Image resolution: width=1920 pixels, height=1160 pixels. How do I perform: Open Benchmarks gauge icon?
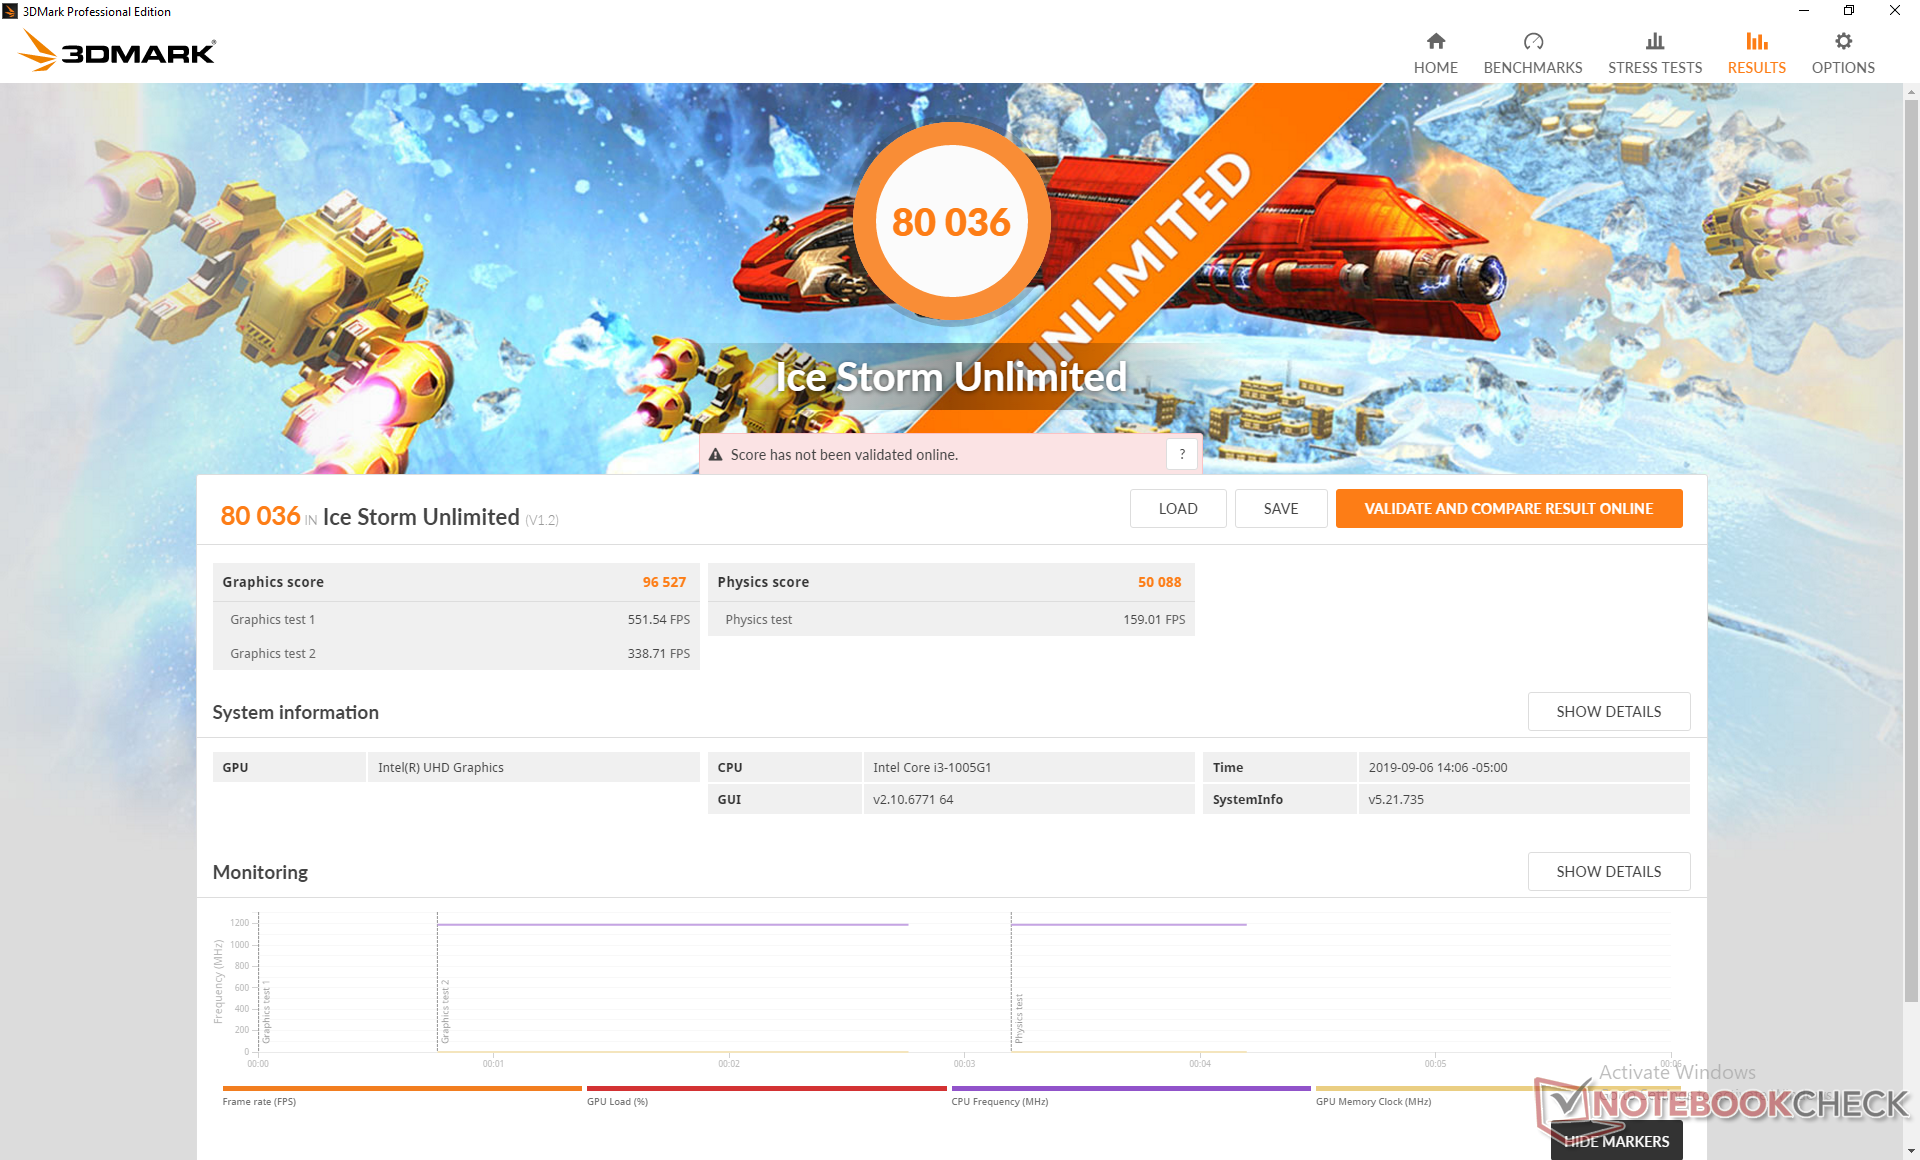click(x=1532, y=41)
